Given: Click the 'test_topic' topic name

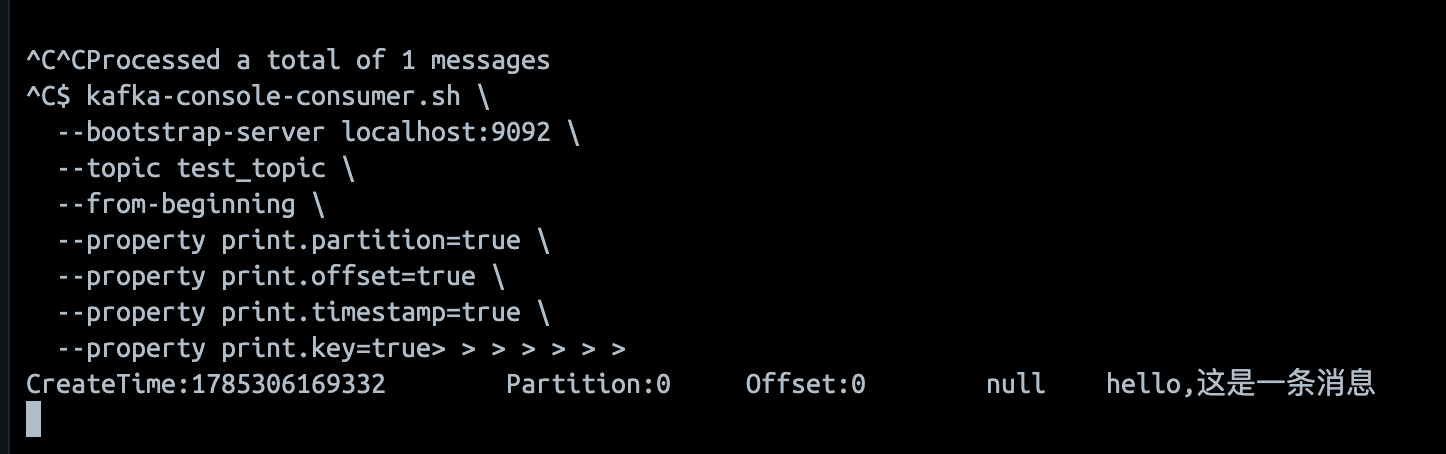Looking at the screenshot, I should tap(251, 168).
